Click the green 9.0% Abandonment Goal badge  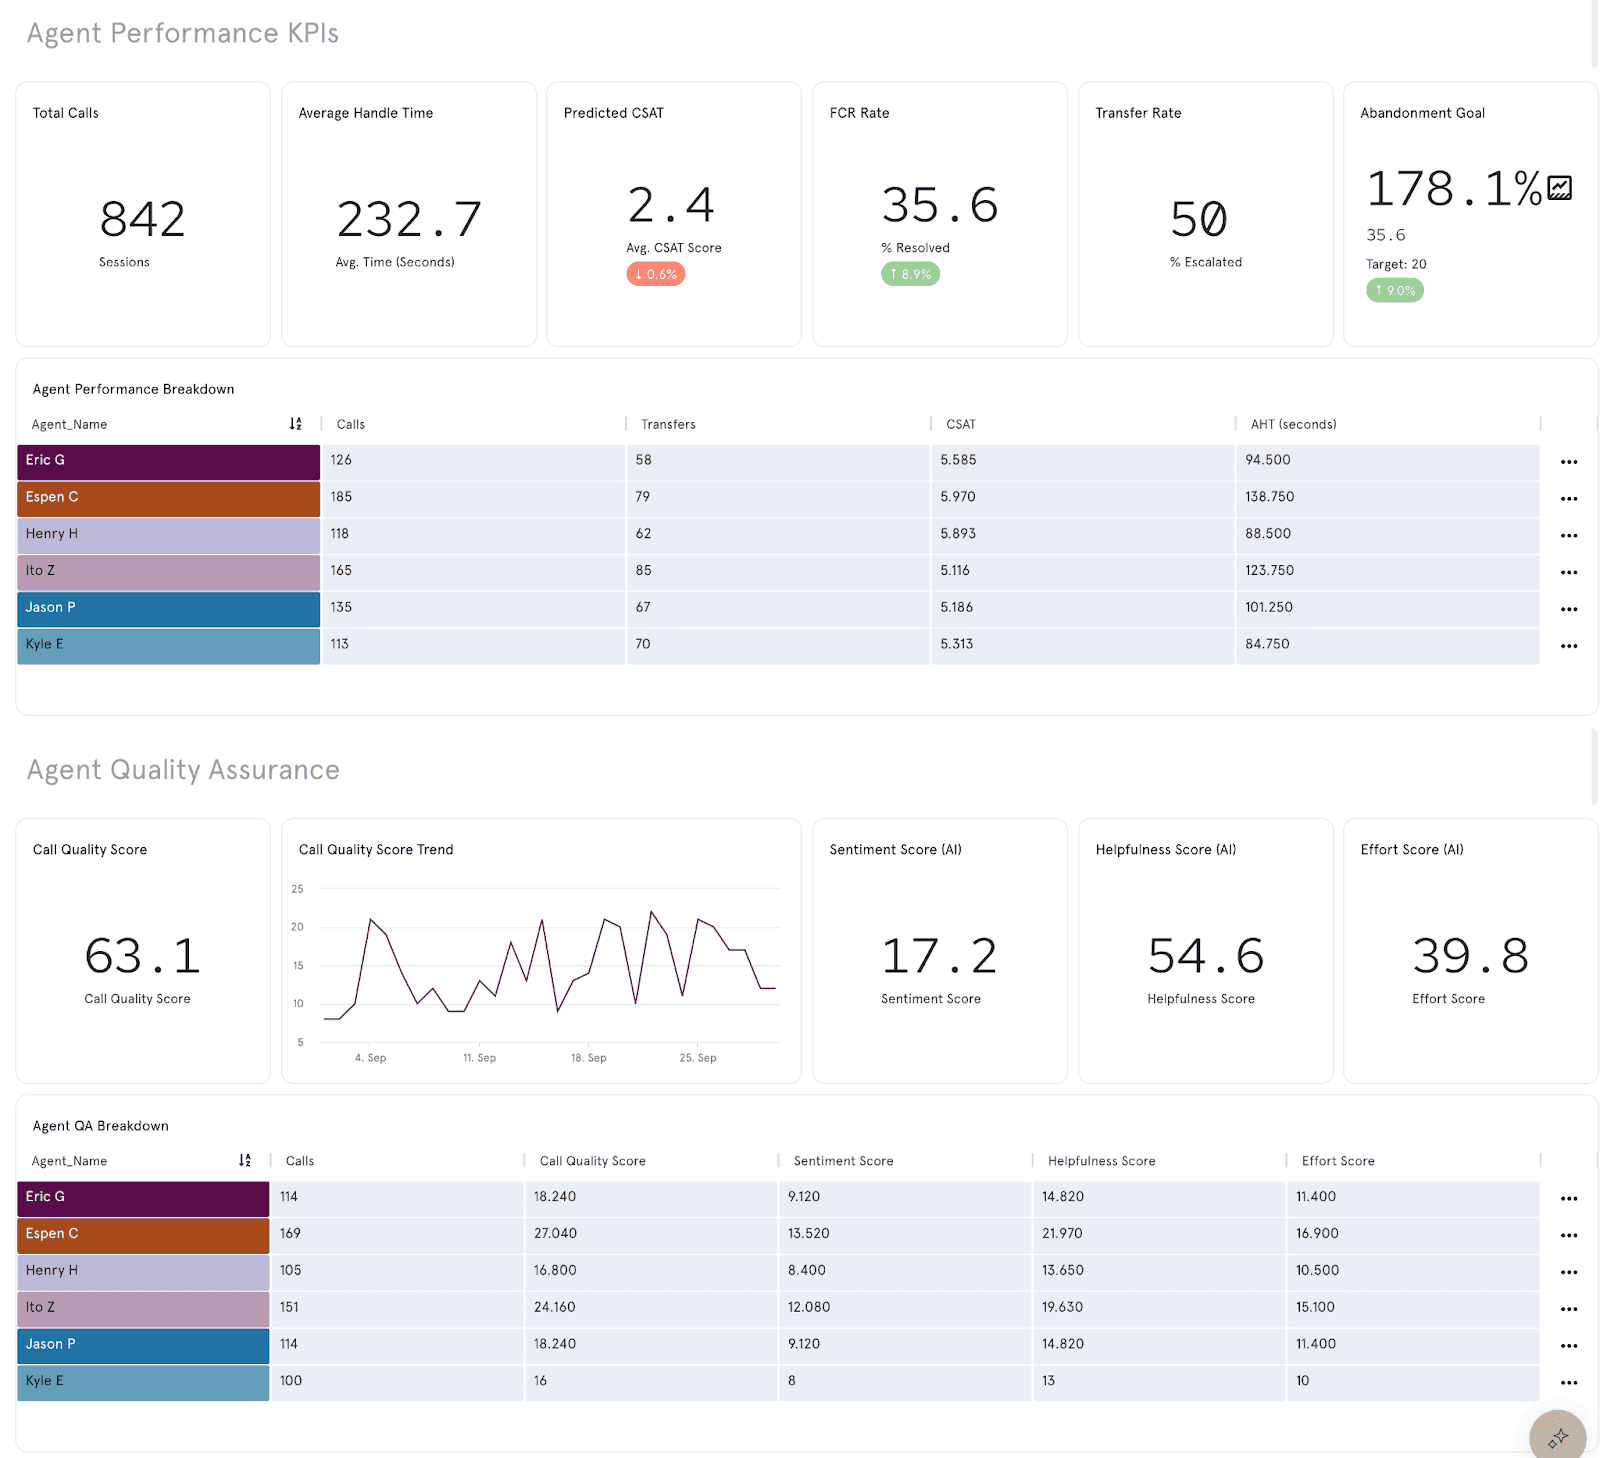click(x=1395, y=291)
